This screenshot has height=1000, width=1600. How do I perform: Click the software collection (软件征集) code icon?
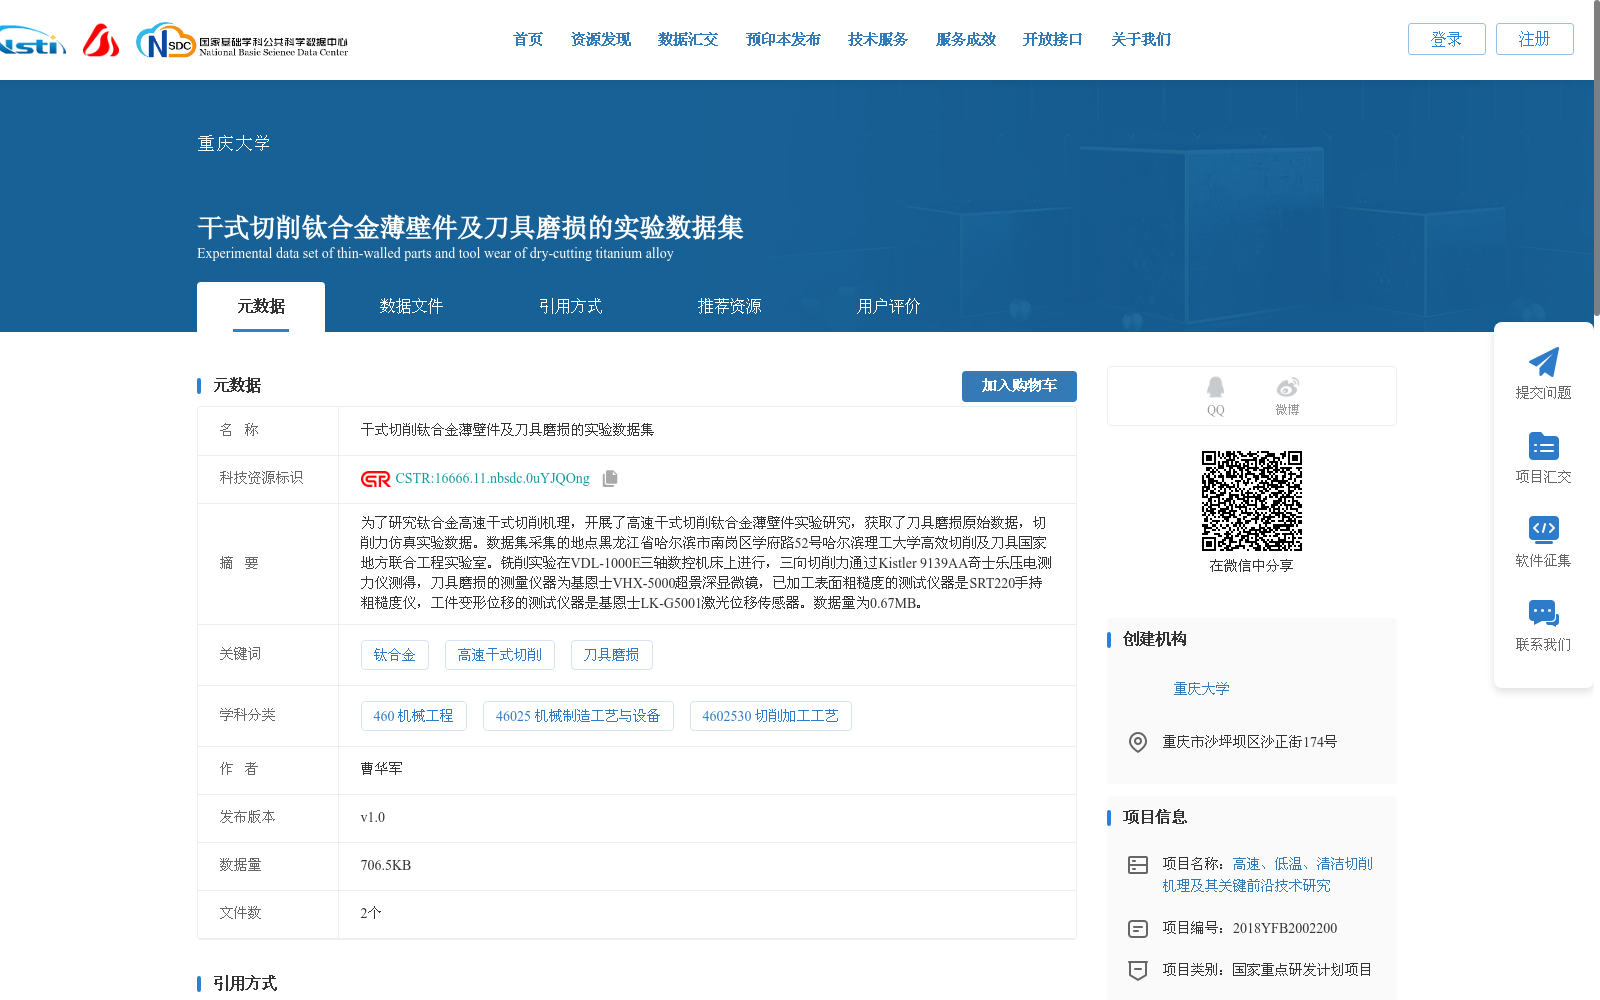coord(1544,530)
